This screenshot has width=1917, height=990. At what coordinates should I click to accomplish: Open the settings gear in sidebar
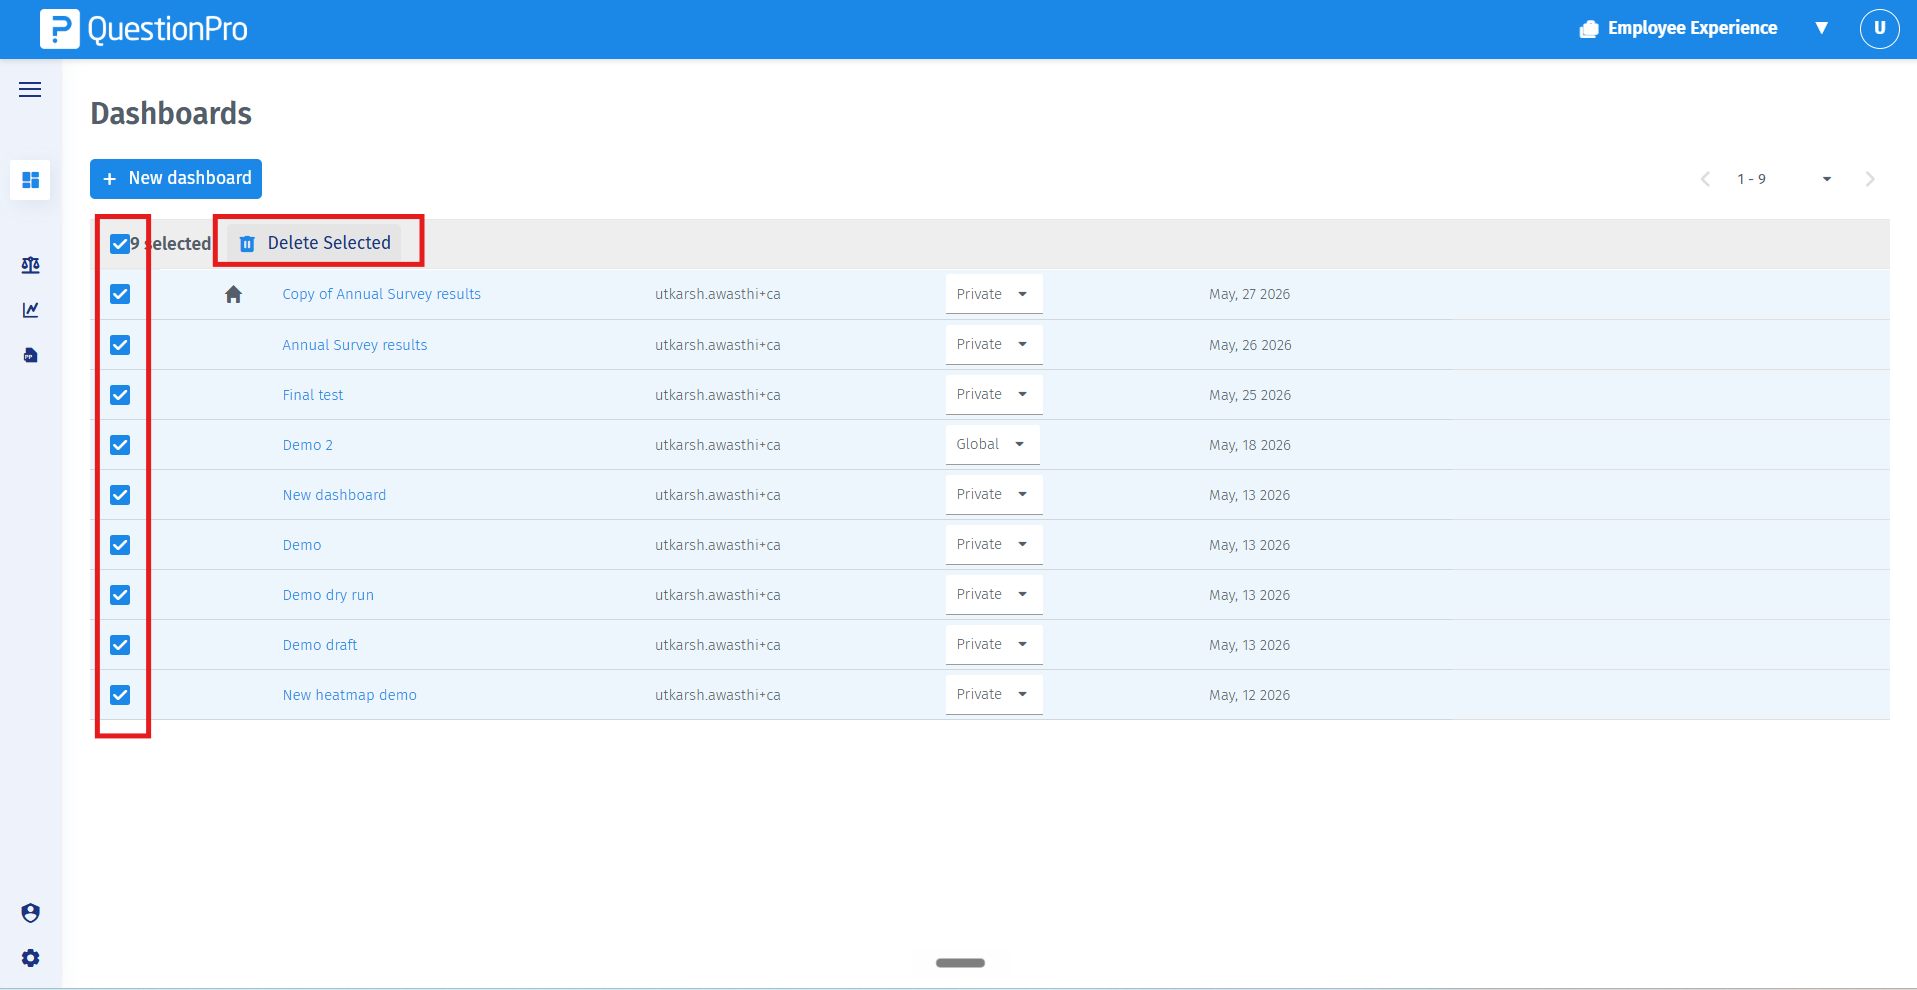(31, 958)
